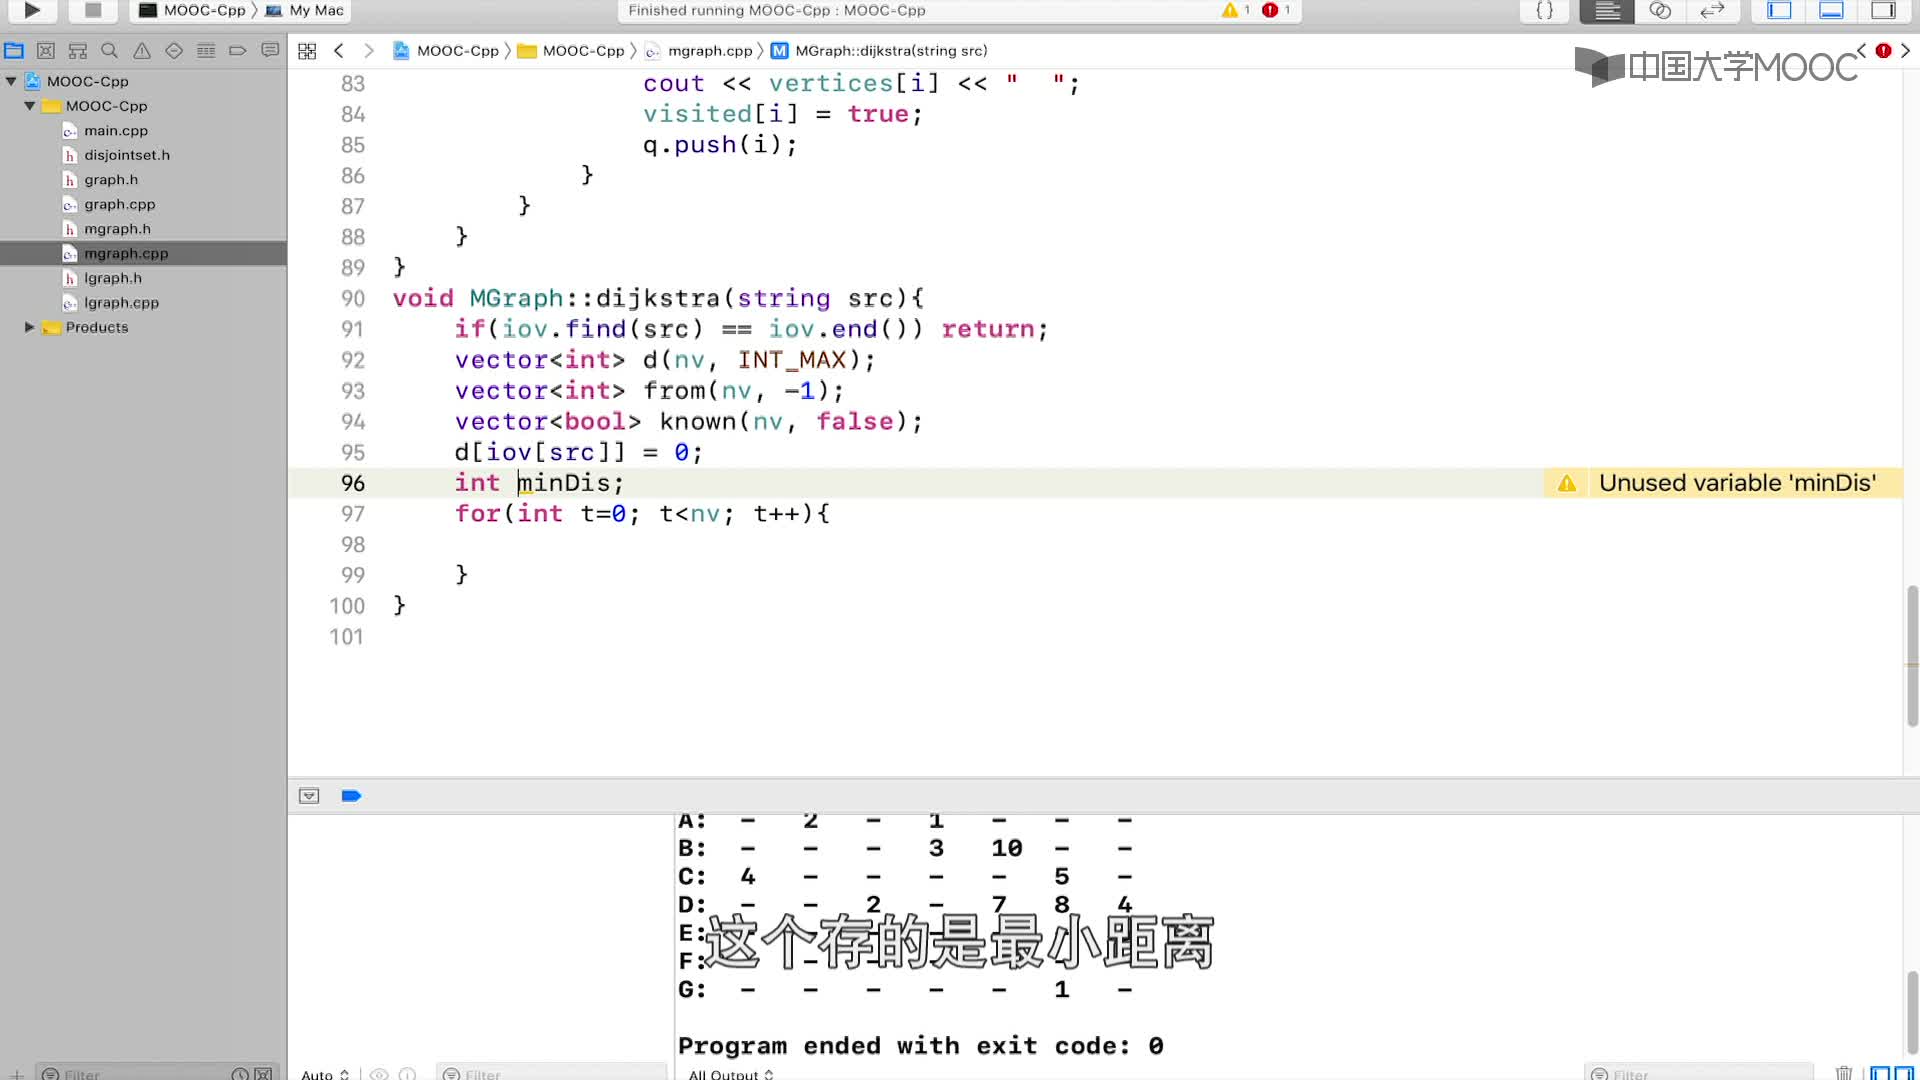Toggle the console pane button

click(x=1904, y=1074)
